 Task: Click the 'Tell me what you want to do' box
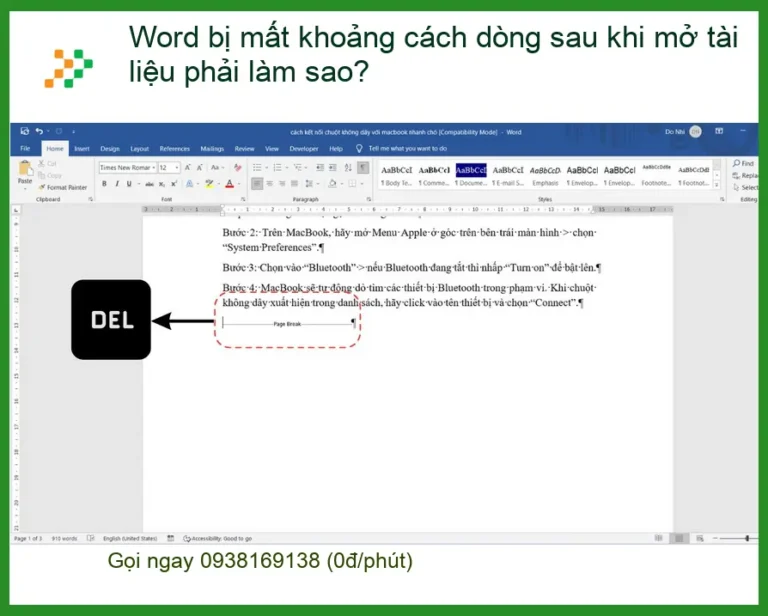408,148
